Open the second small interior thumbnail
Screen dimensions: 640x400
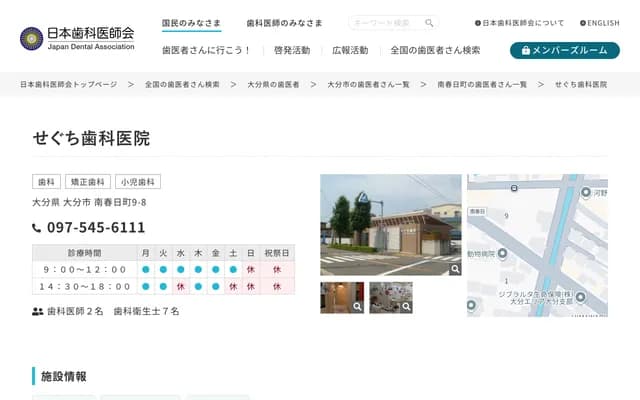(391, 298)
